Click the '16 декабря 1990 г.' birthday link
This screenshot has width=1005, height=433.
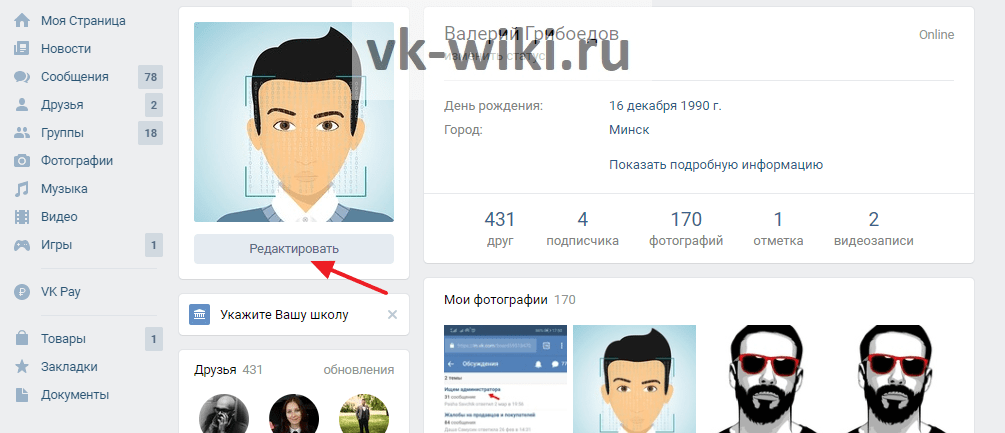pos(665,106)
